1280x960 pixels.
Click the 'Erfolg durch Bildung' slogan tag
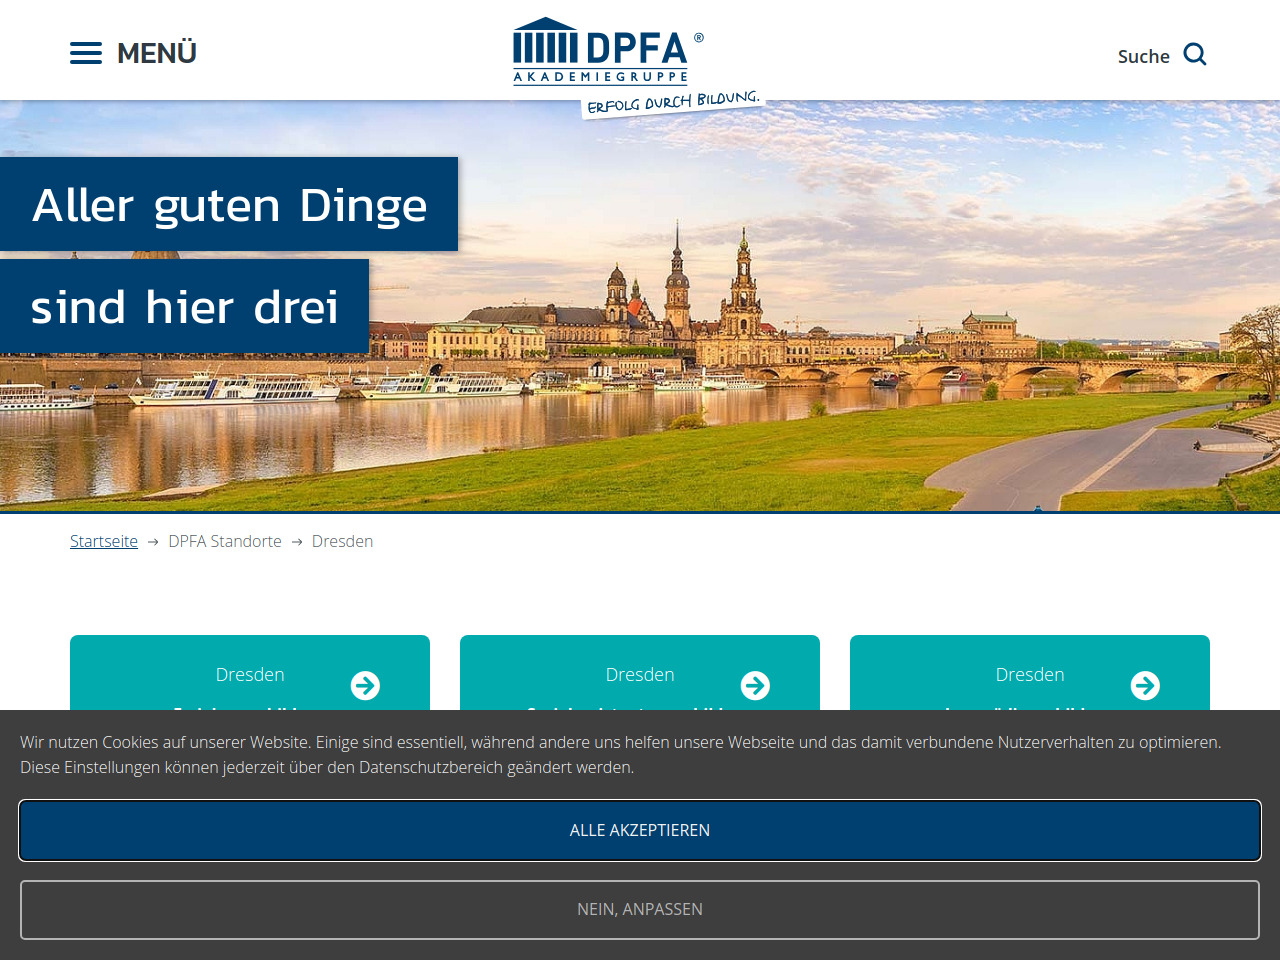click(673, 103)
